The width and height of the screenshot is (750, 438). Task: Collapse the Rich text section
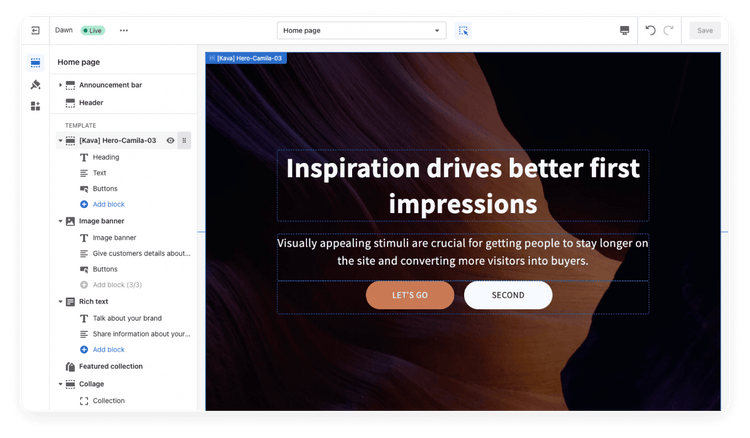(x=60, y=302)
